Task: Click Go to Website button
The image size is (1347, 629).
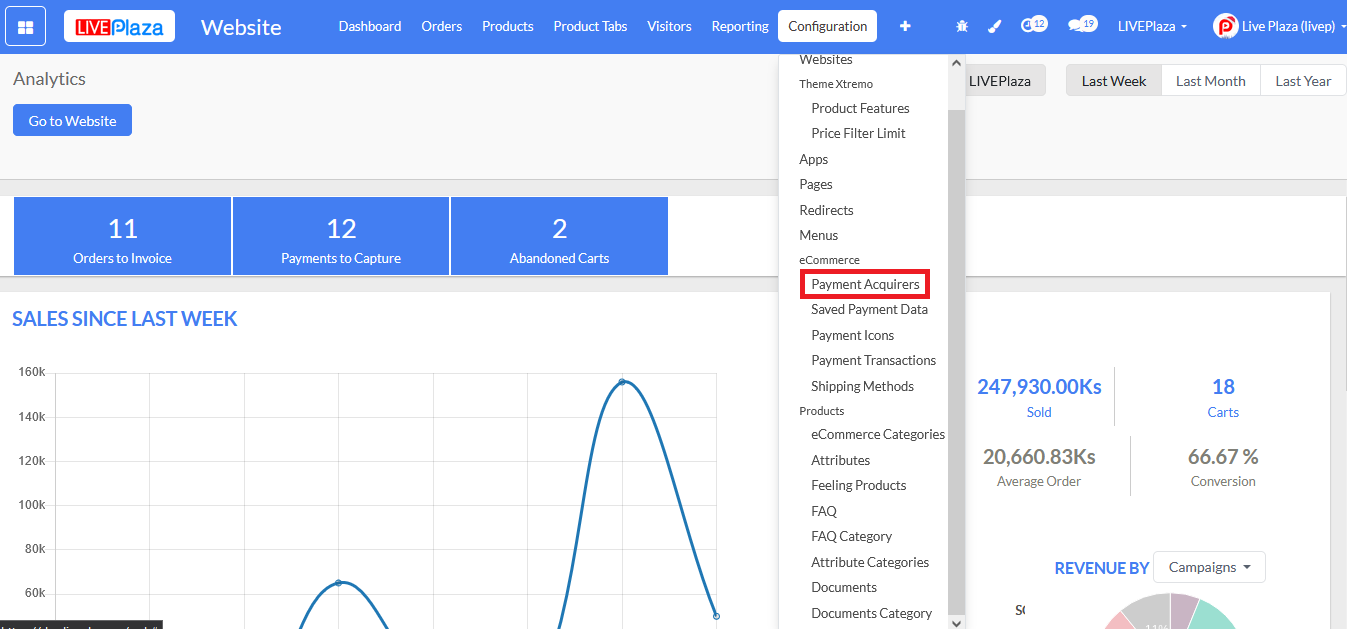Action: pos(72,120)
